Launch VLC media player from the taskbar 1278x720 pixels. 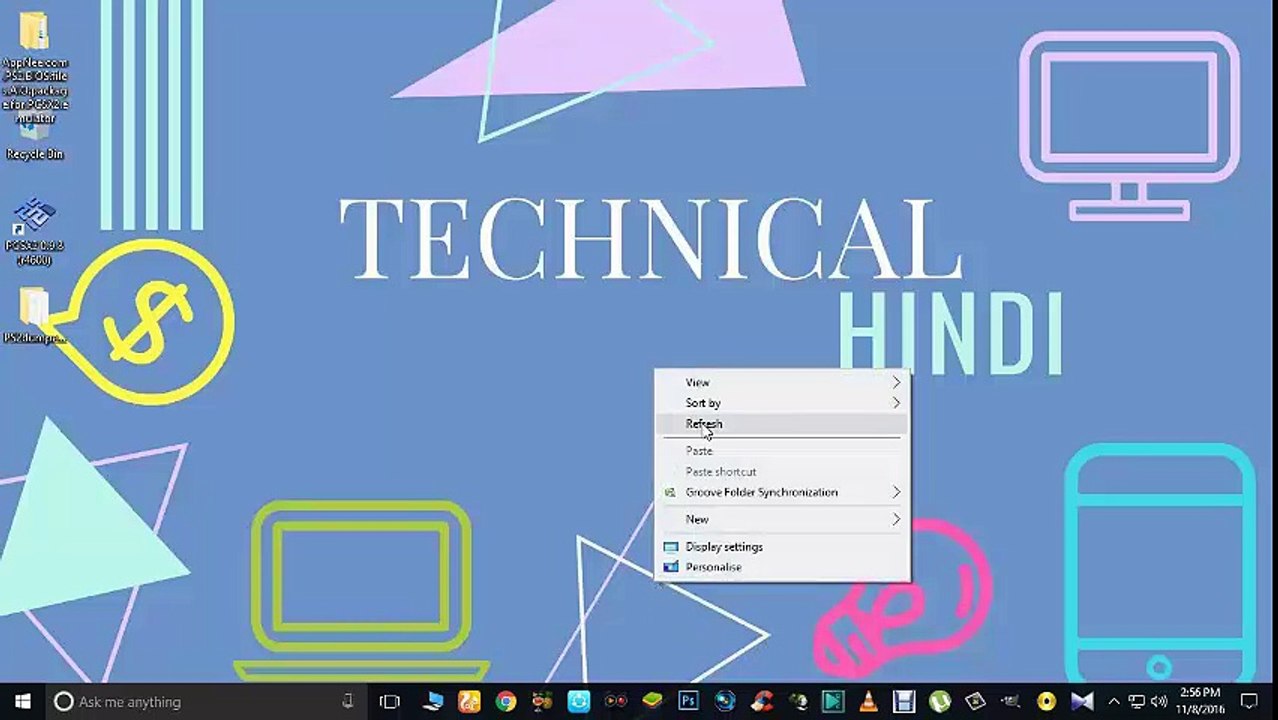point(871,701)
